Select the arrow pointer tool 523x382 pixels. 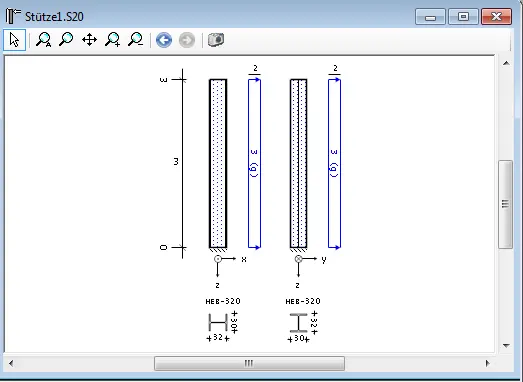click(x=14, y=40)
